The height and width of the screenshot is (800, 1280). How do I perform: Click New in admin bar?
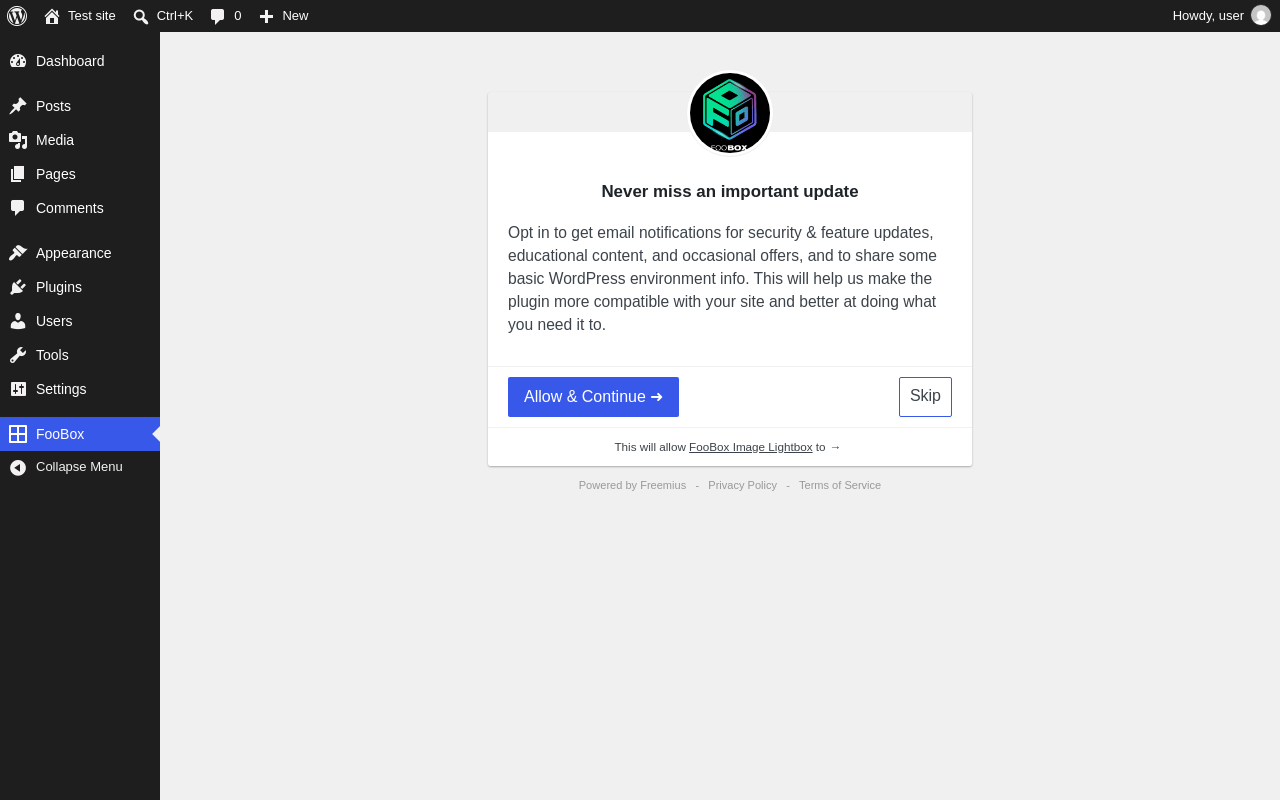click(295, 16)
